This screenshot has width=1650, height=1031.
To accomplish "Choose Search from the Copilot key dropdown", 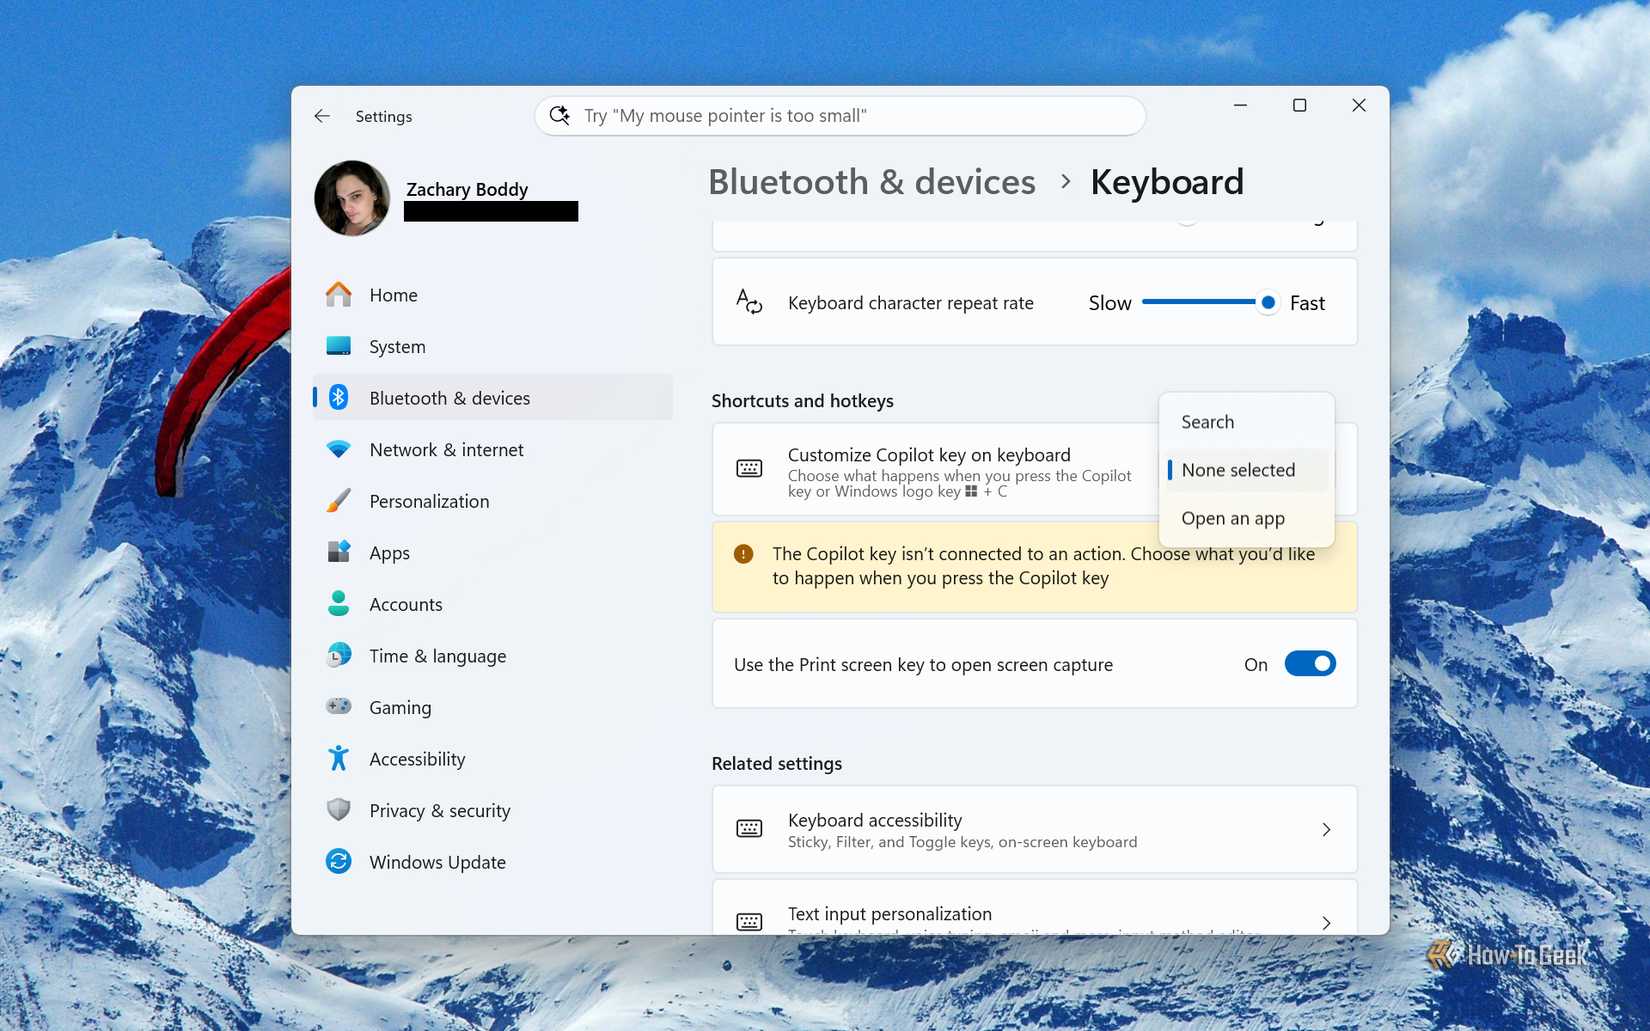I will [1246, 422].
